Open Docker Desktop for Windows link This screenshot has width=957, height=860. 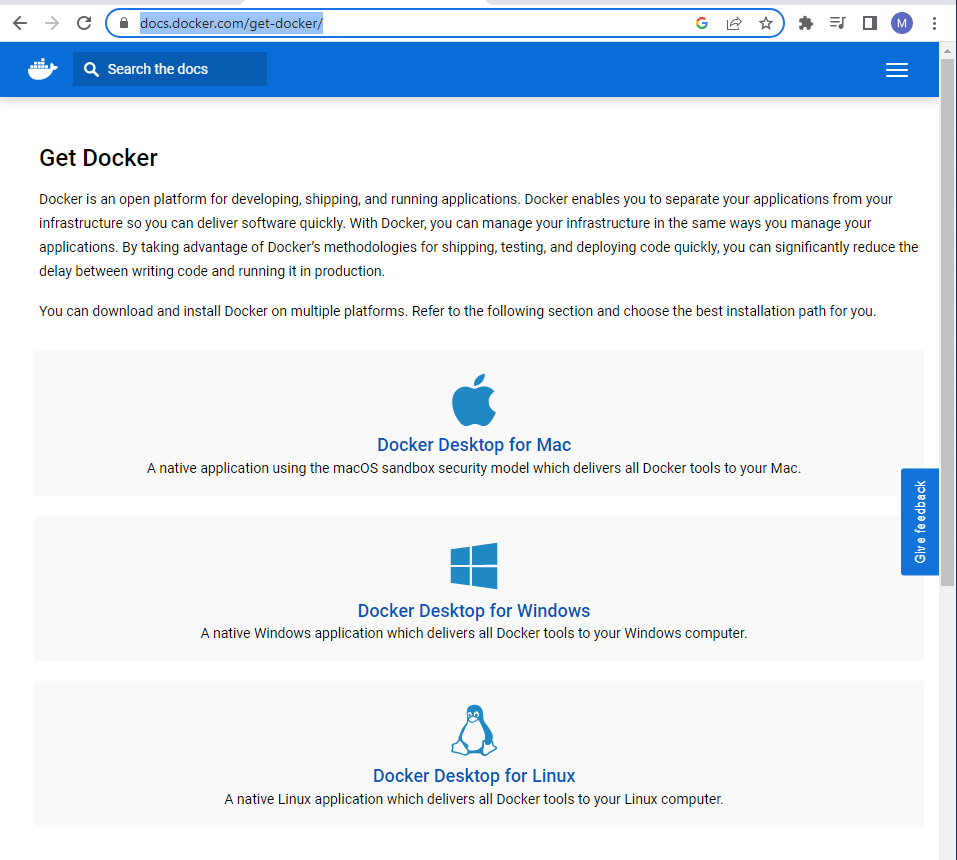coord(474,611)
